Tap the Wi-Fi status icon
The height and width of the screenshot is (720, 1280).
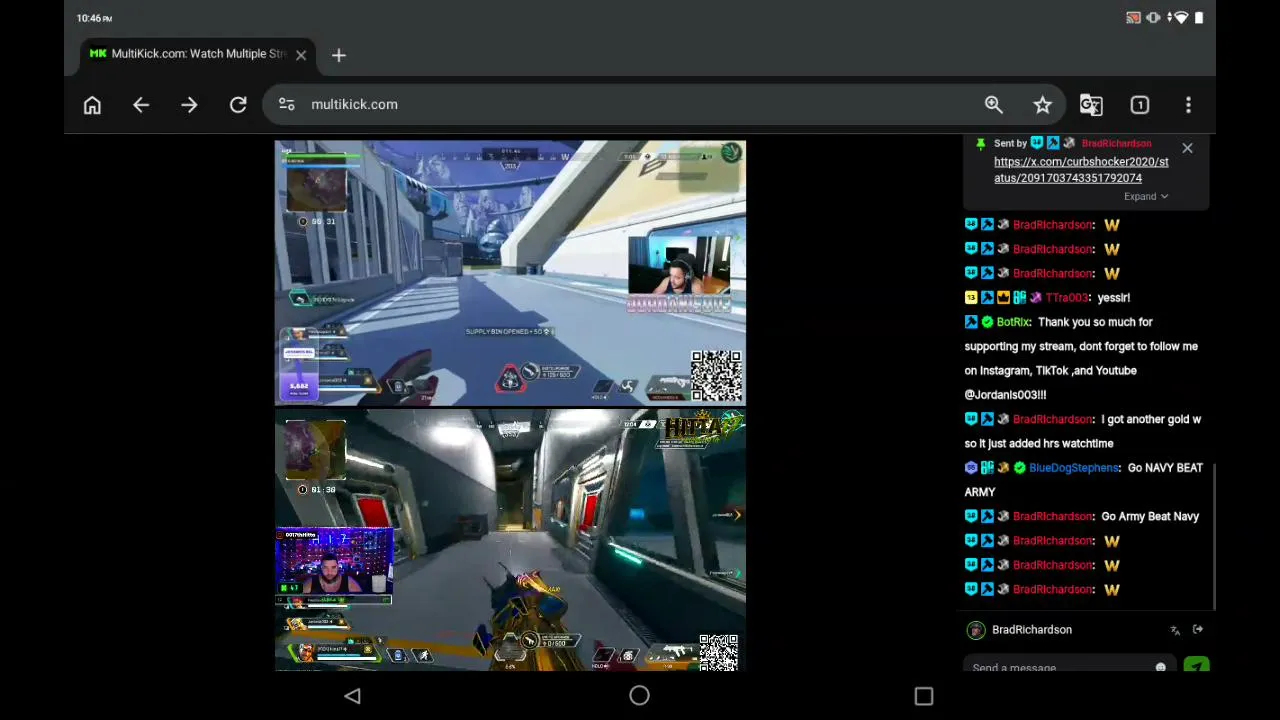pos(1180,18)
